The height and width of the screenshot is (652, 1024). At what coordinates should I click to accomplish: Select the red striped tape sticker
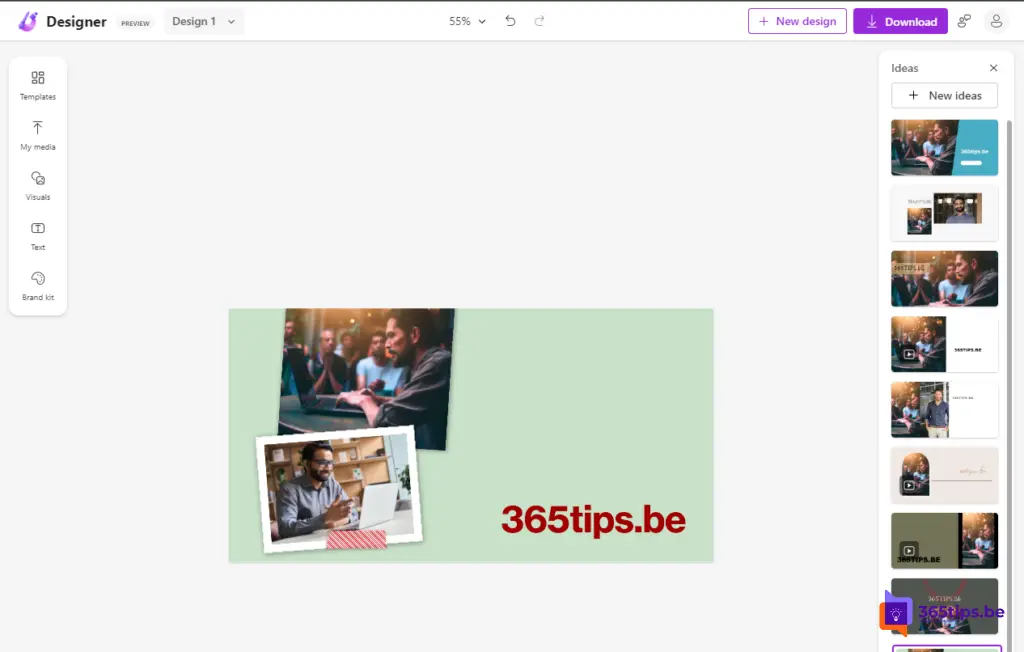click(x=357, y=539)
